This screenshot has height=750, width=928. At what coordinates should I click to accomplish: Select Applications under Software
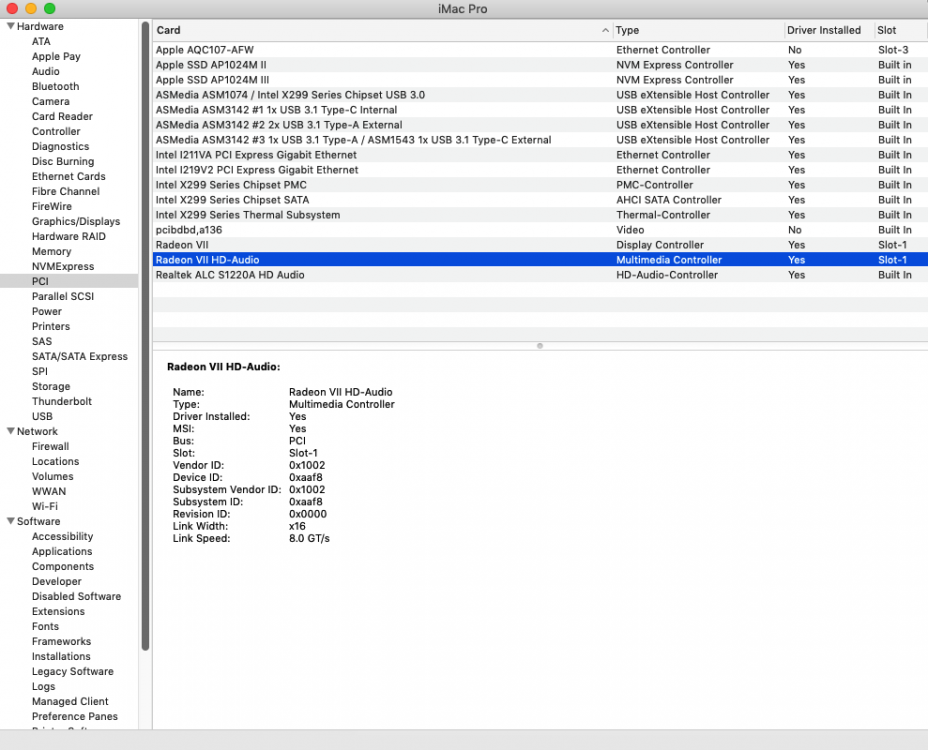pyautogui.click(x=62, y=551)
